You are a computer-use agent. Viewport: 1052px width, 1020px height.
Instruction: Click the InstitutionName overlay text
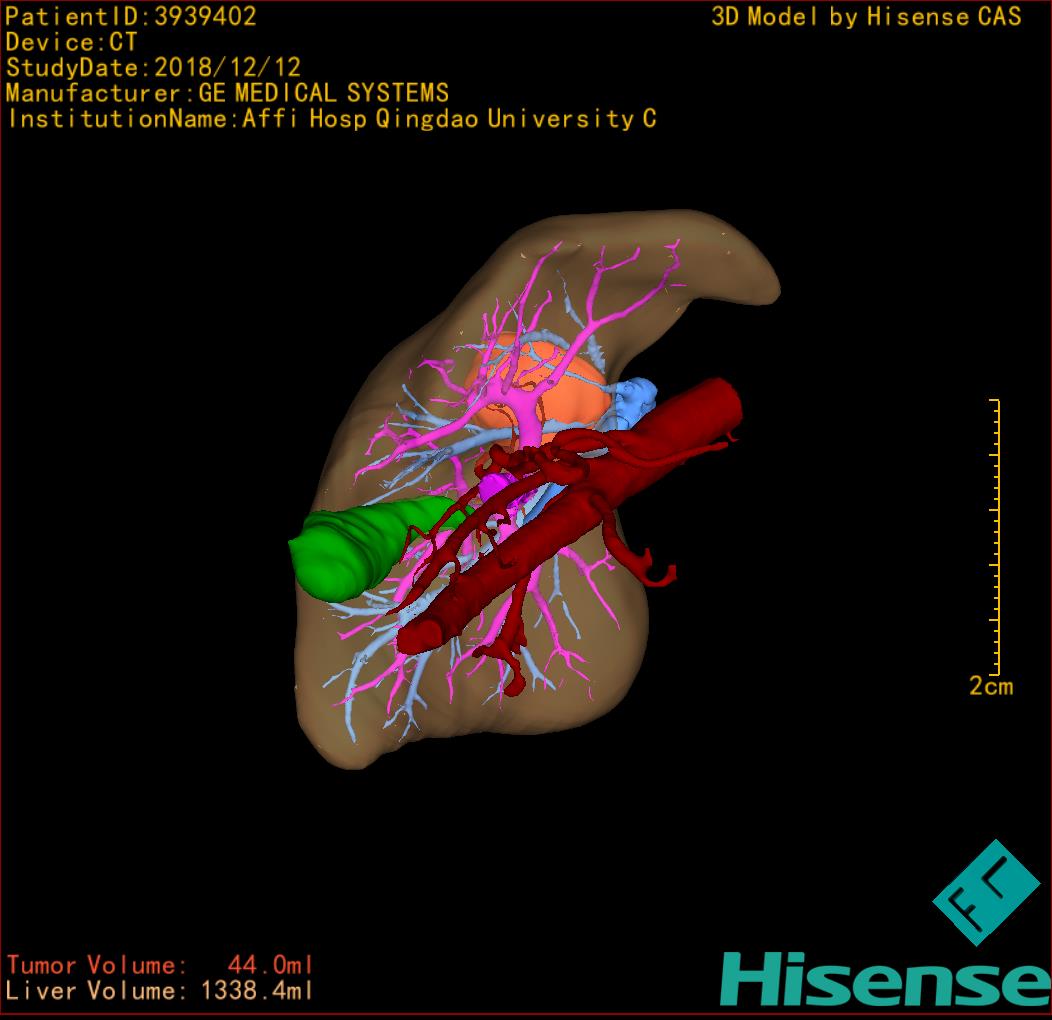(331, 119)
